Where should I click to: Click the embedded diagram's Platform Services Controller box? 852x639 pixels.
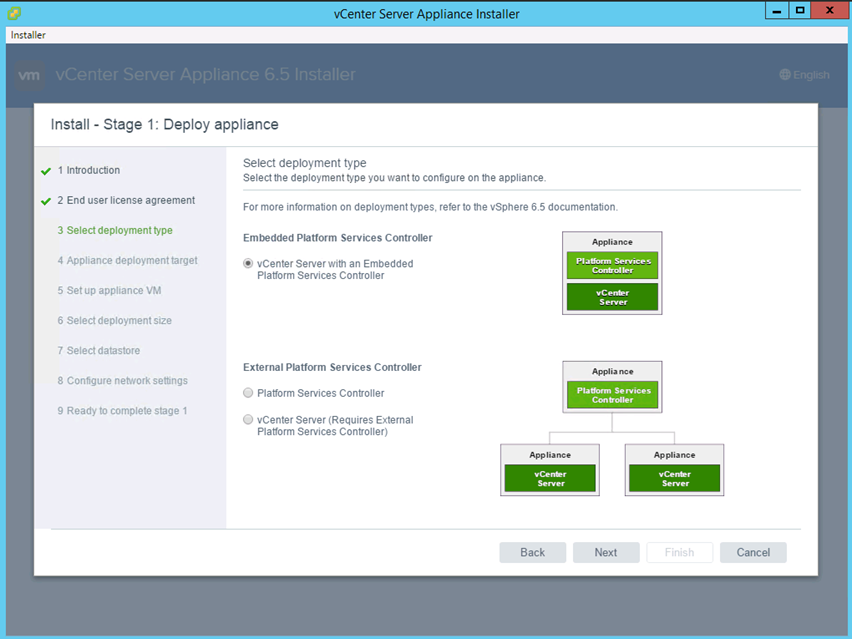coord(612,265)
